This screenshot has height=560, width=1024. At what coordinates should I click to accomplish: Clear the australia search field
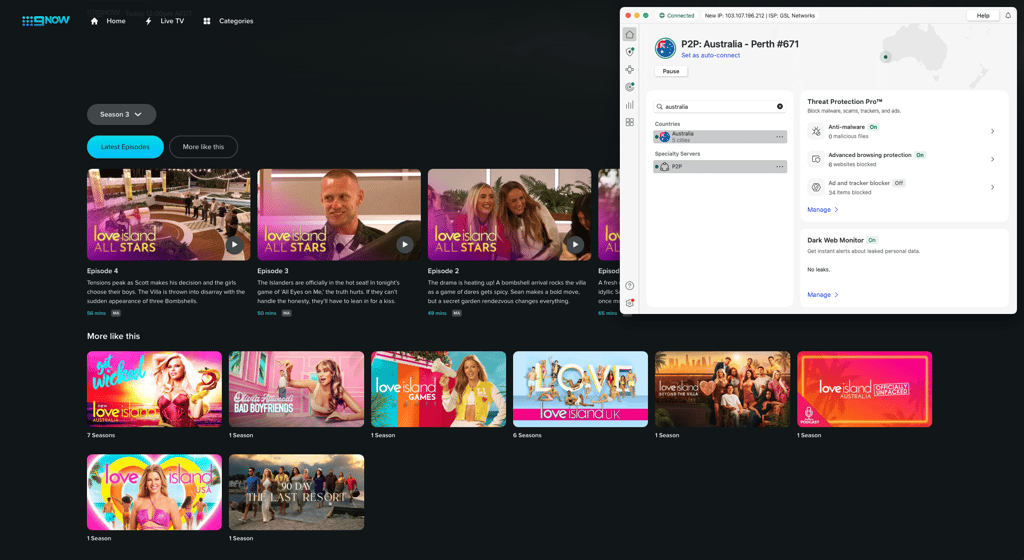click(780, 106)
